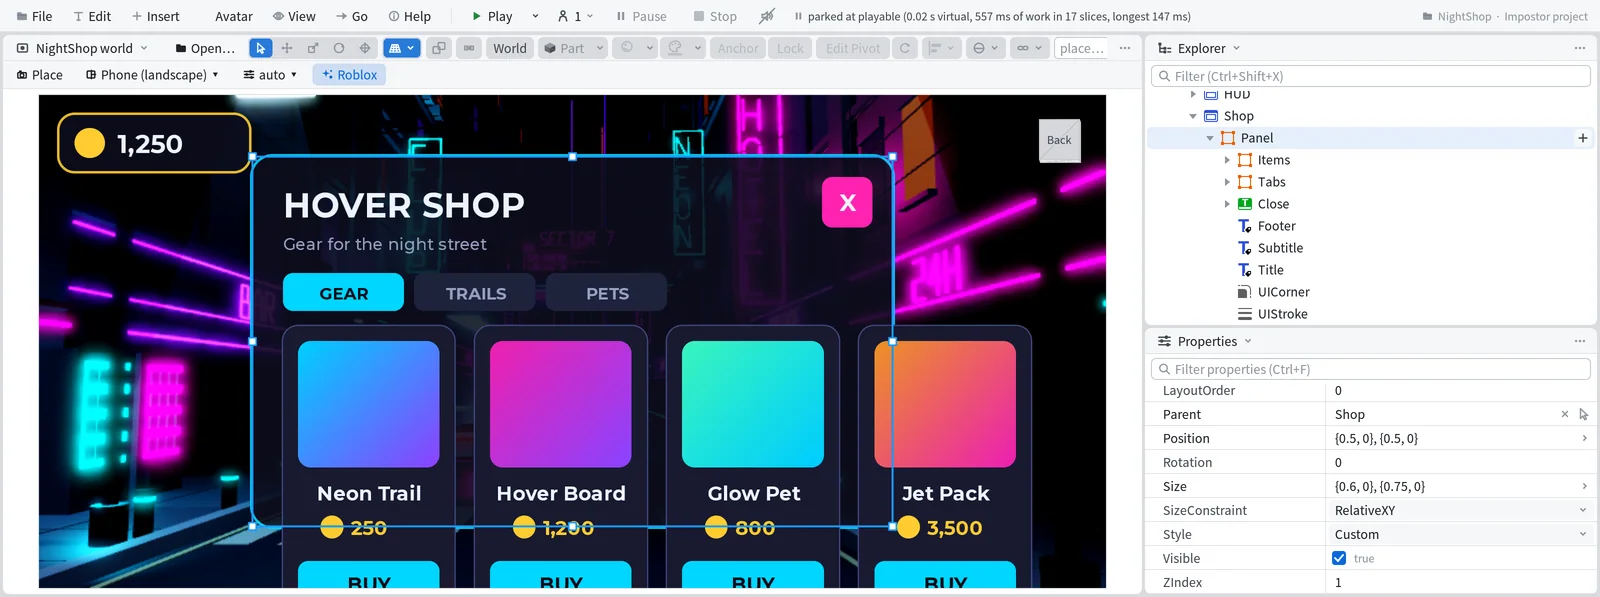
Task: Activate the Select arrow tool
Action: tap(260, 48)
